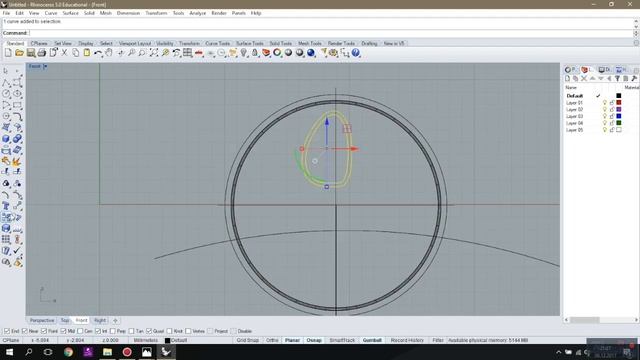Image resolution: width=640 pixels, height=360 pixels.
Task: Click the green color swatch of Layer 04
Action: pyautogui.click(x=619, y=123)
